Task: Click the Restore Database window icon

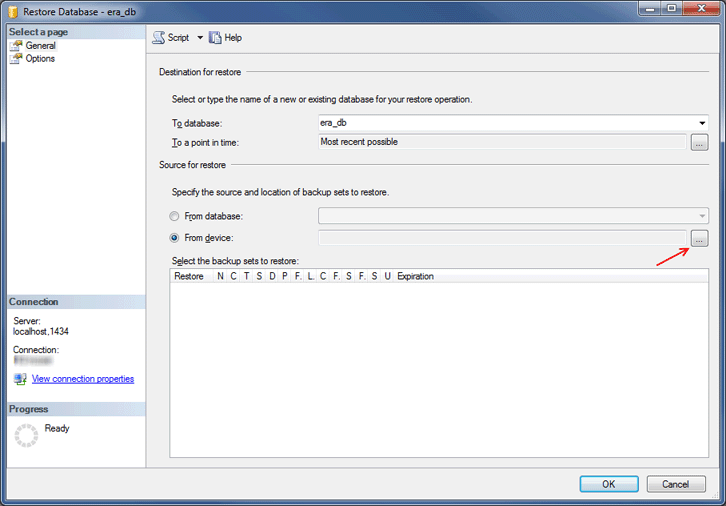Action: 12,9
